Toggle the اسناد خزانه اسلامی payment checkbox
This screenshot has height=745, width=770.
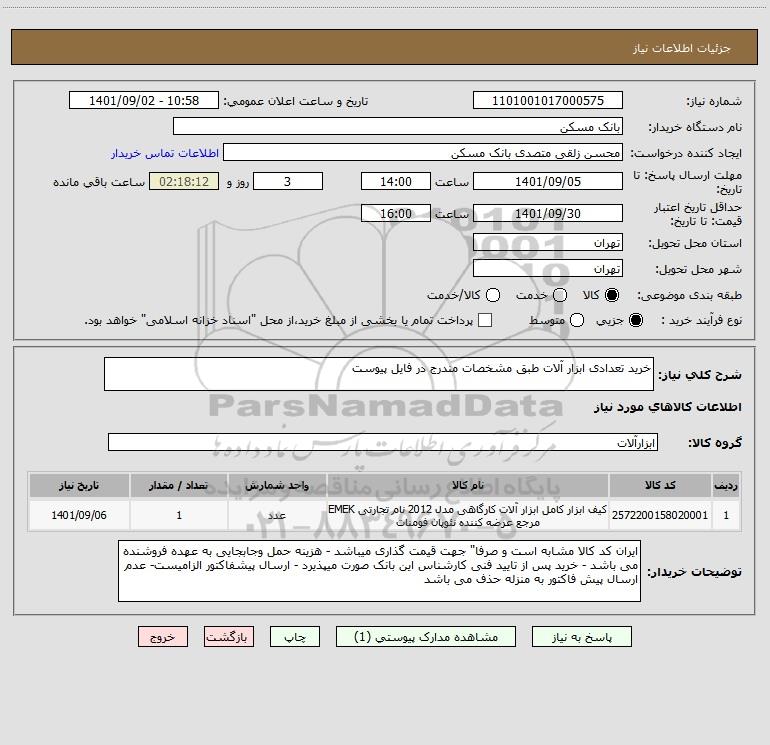[x=485, y=320]
